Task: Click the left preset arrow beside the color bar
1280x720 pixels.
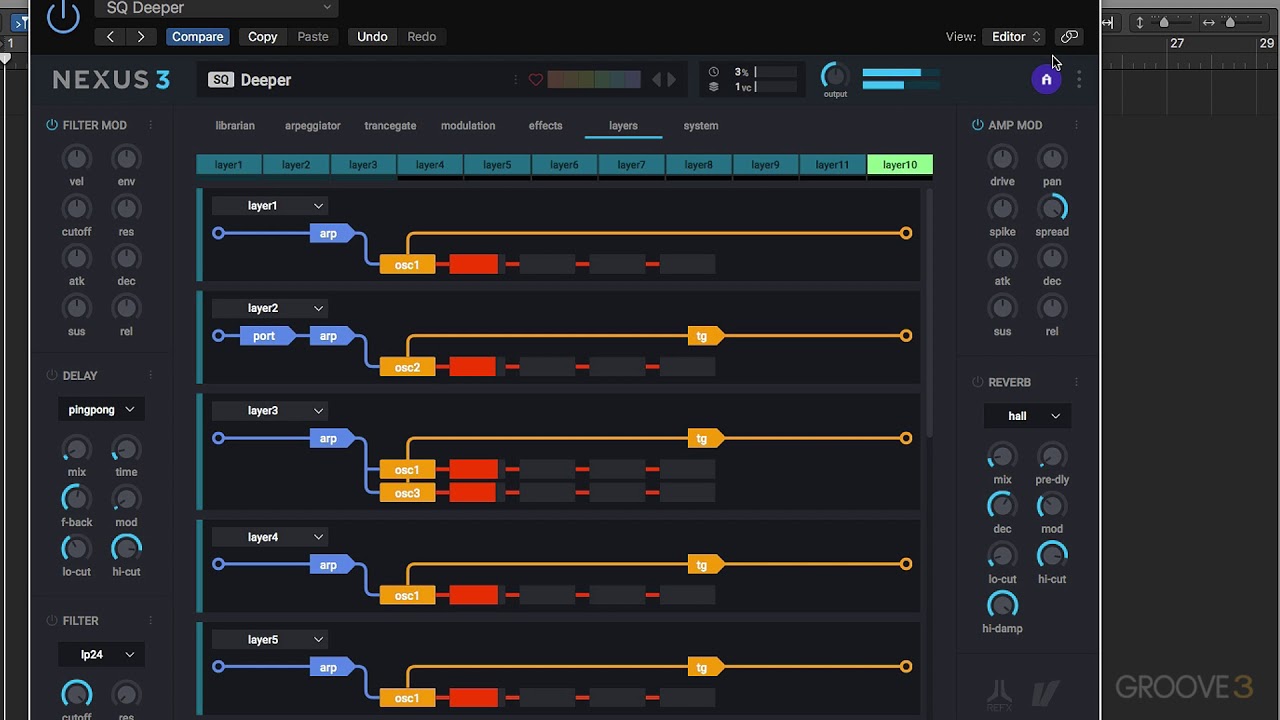Action: 657,80
